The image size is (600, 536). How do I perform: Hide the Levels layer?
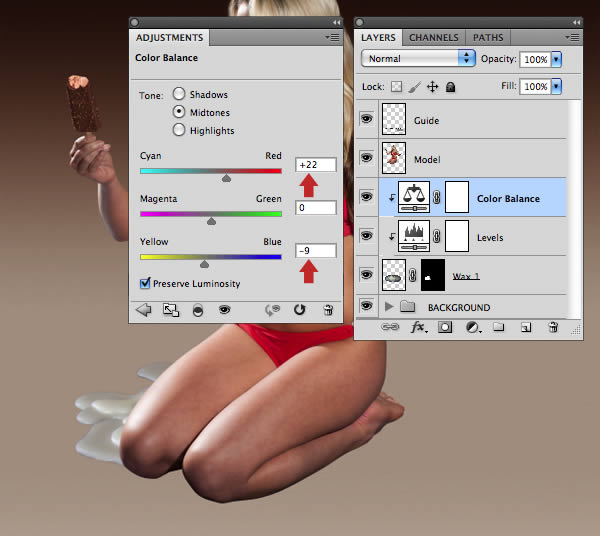pos(367,235)
